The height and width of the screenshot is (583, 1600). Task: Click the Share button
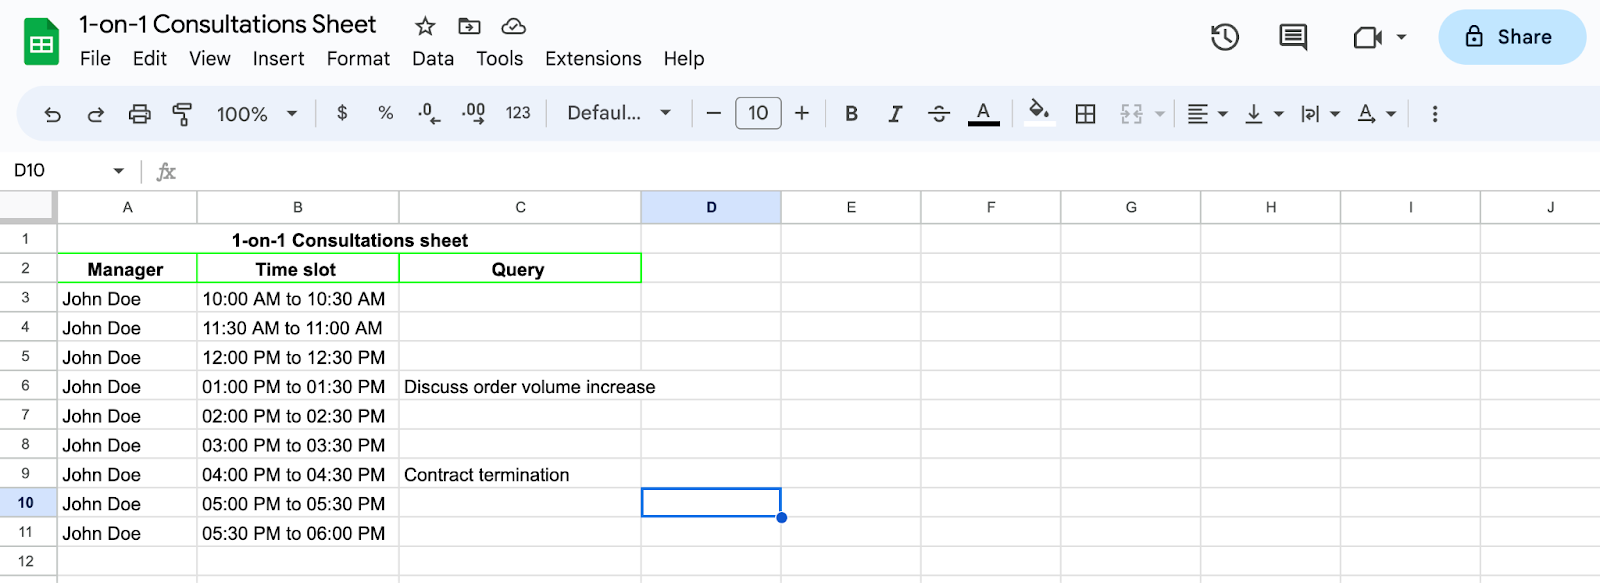[1512, 38]
